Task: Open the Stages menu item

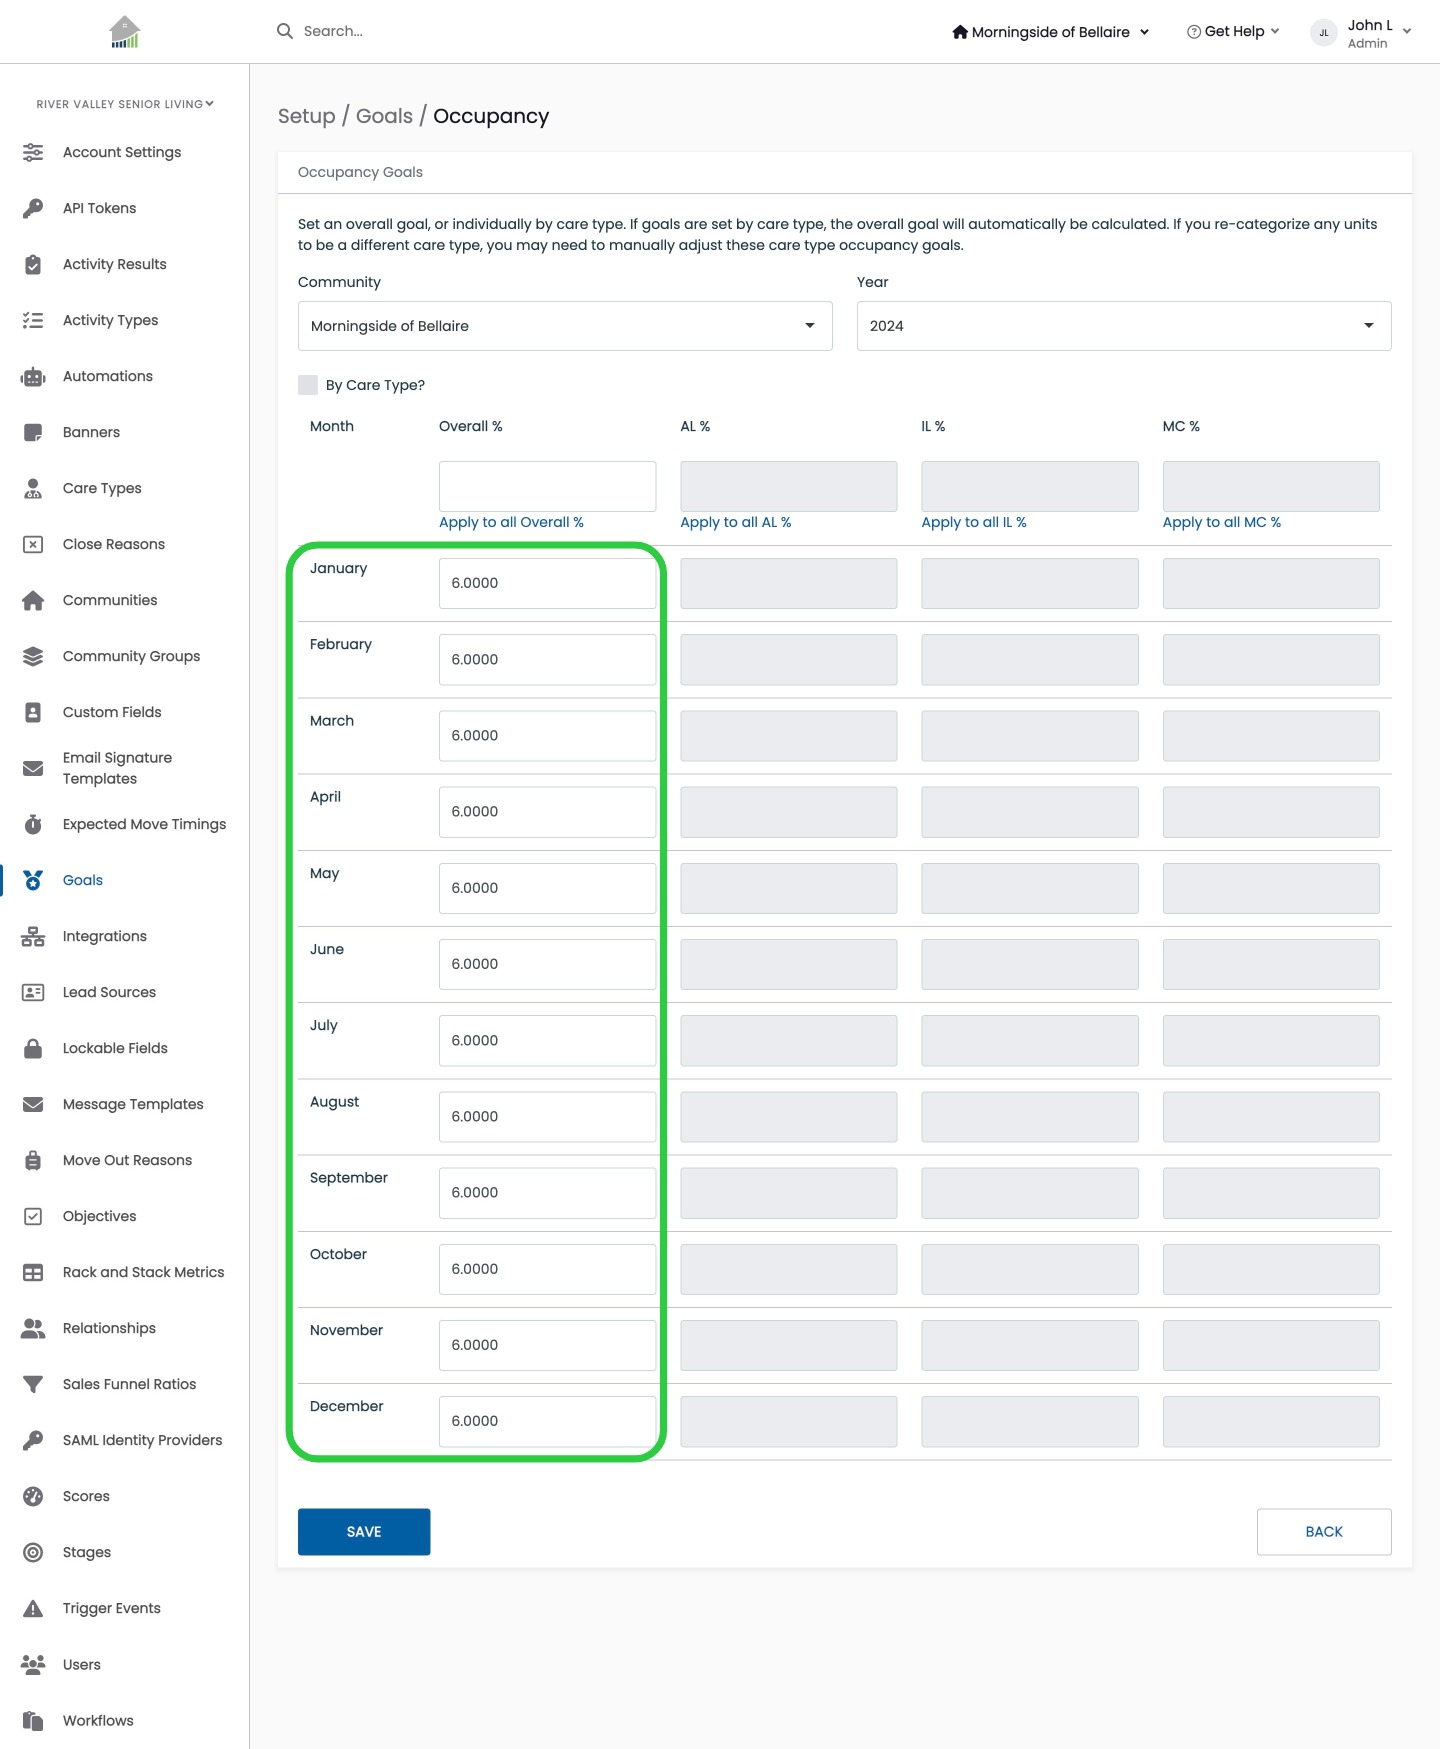Action: point(87,1552)
